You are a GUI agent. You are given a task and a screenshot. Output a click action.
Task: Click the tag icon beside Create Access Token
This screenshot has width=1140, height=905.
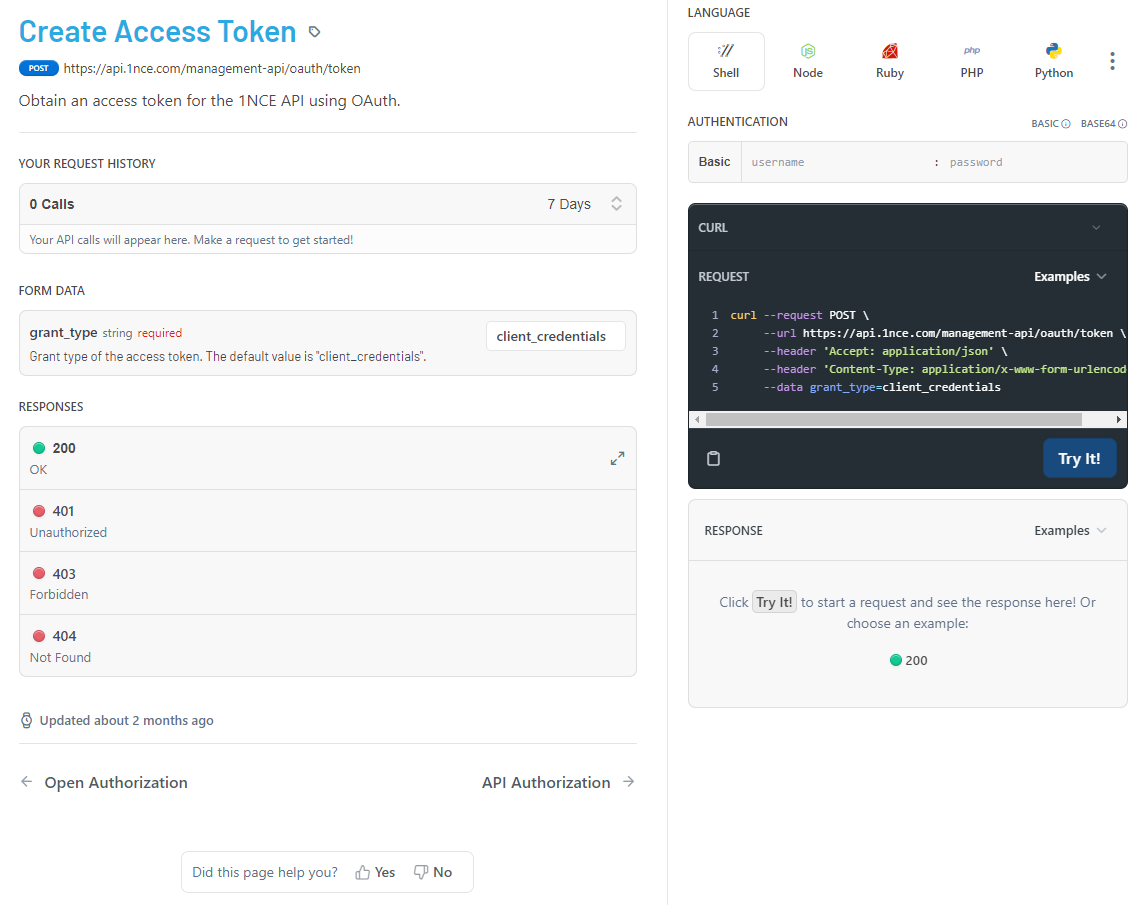(x=314, y=31)
